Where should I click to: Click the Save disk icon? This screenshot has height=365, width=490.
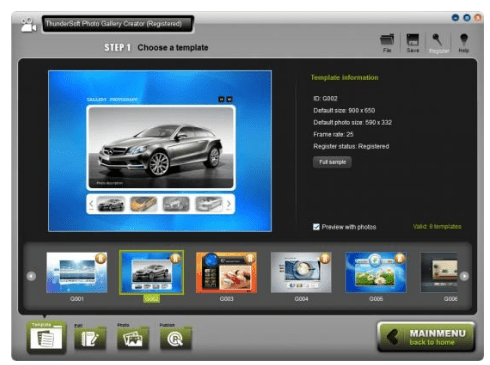click(x=412, y=43)
